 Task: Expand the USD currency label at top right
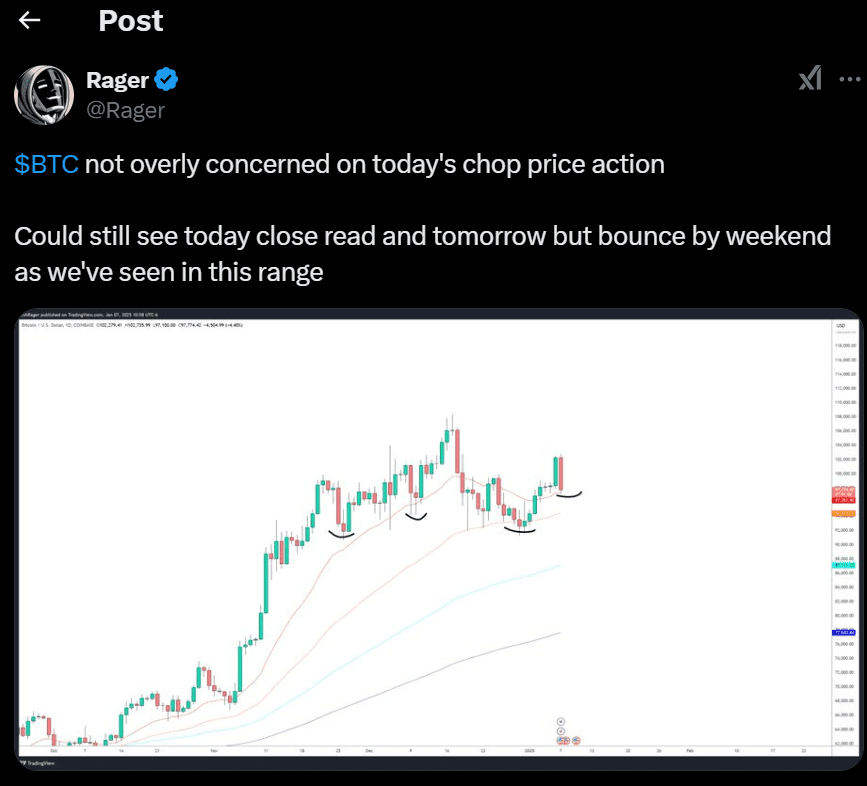coord(839,326)
